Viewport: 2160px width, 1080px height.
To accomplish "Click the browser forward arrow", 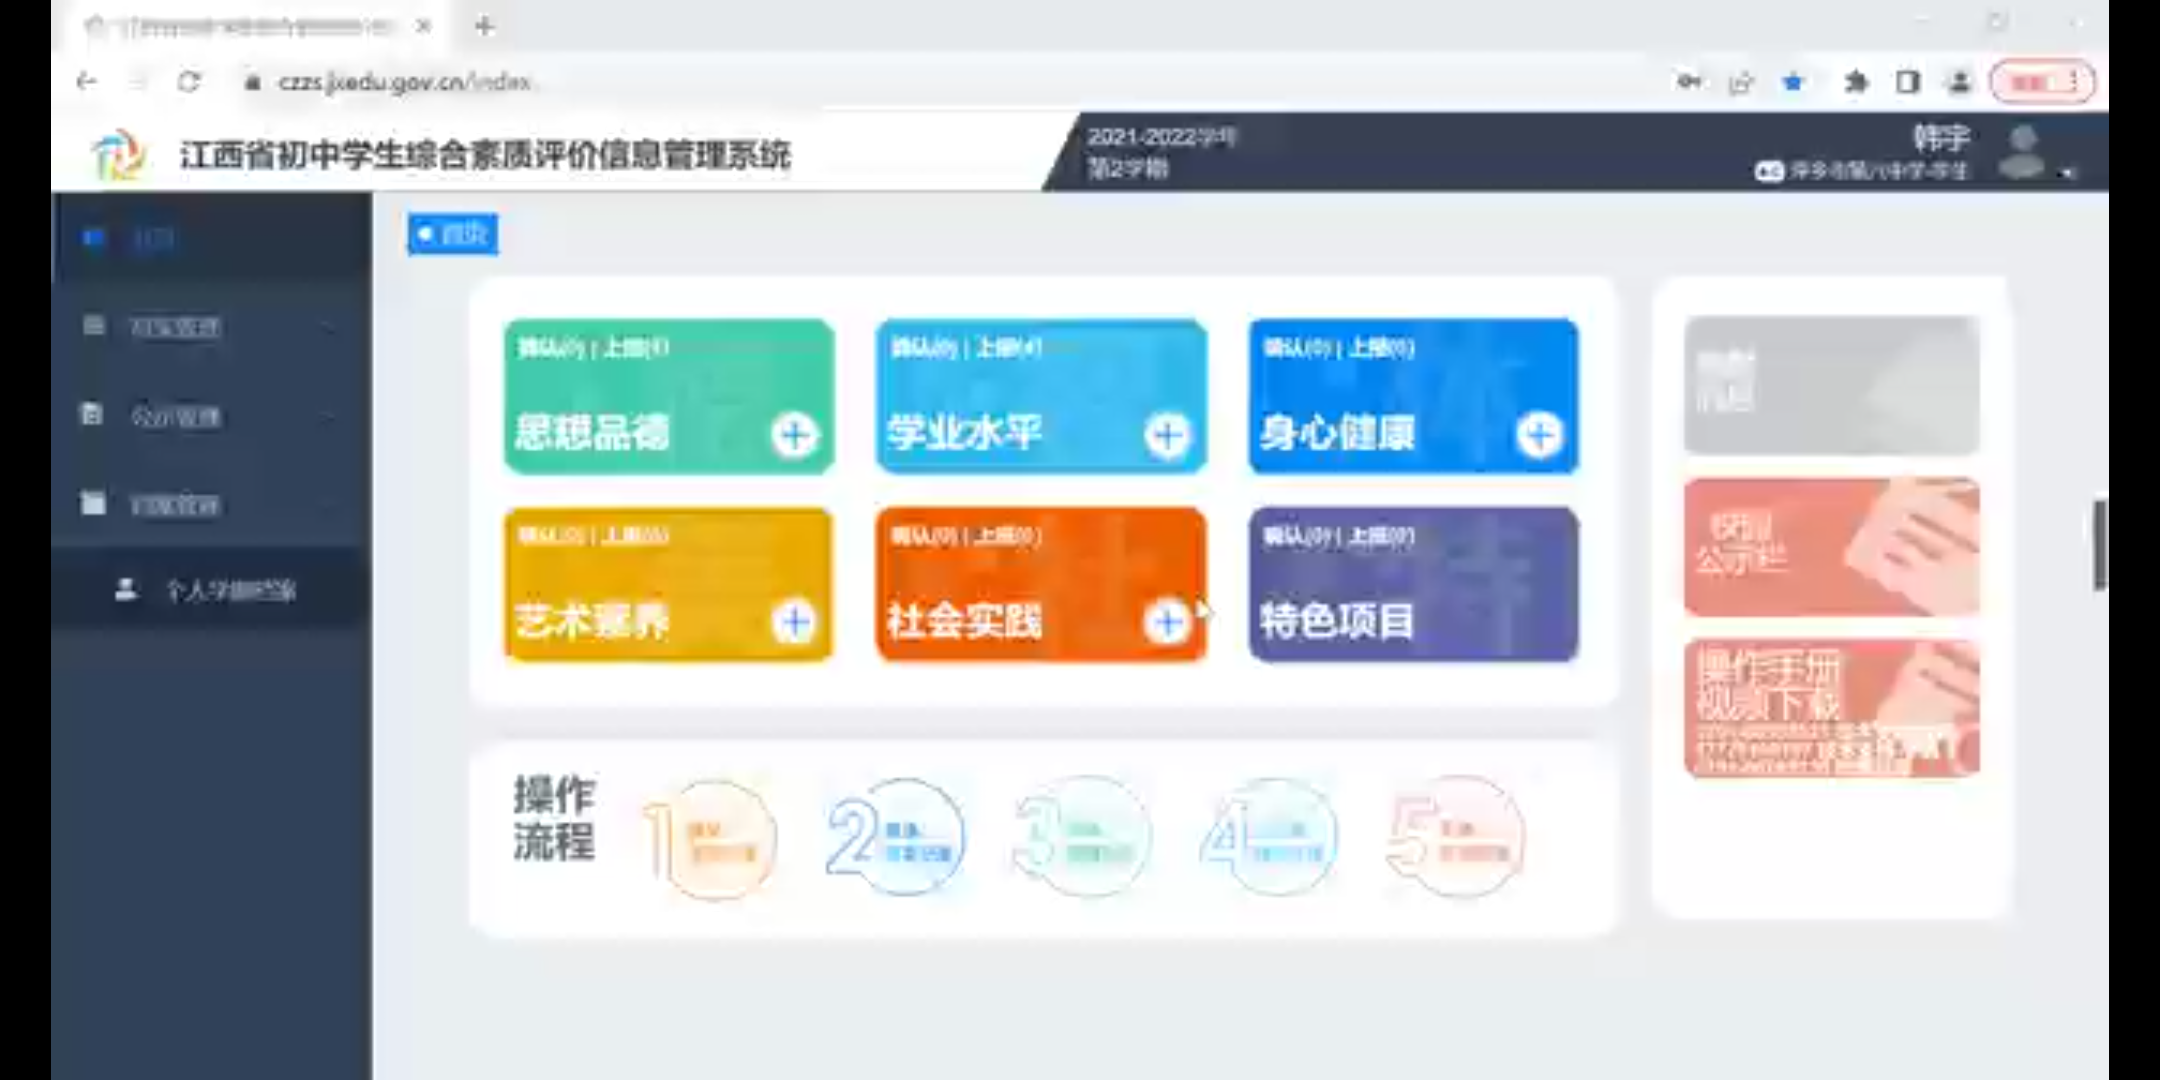I will click(x=137, y=82).
